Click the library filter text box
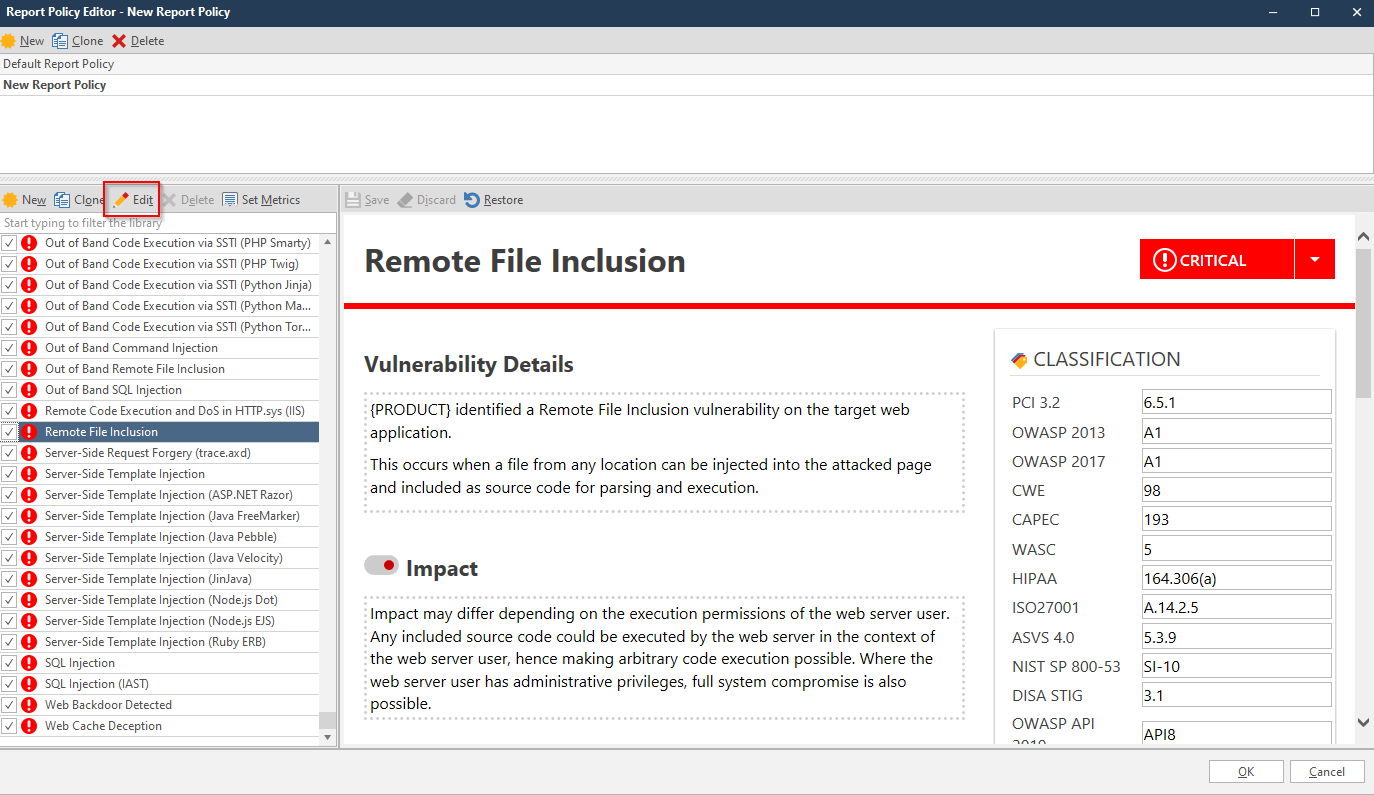The width and height of the screenshot is (1374, 795). tap(168, 223)
